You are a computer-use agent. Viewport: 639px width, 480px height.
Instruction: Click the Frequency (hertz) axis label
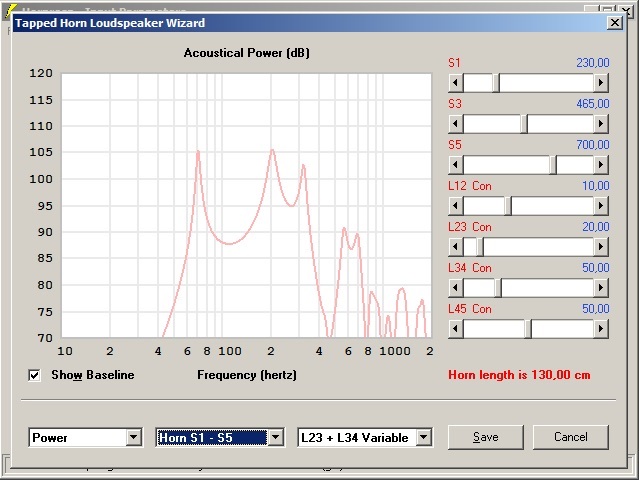247,375
